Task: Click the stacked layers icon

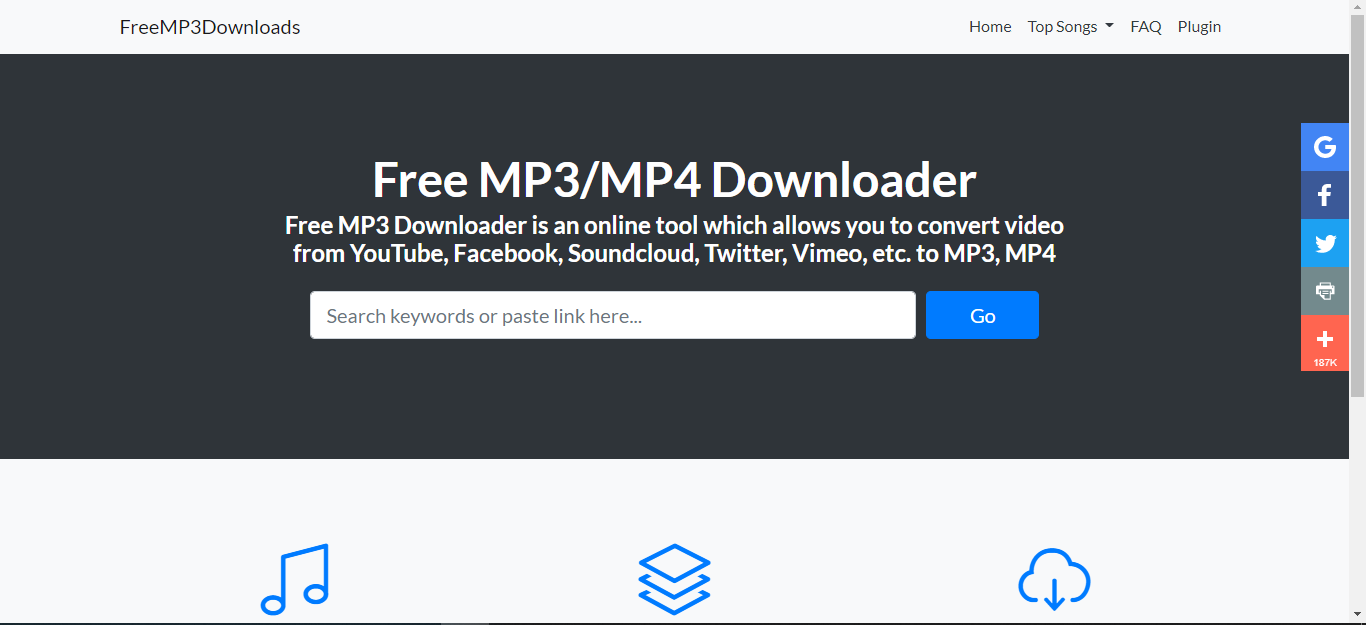Action: pyautogui.click(x=674, y=579)
